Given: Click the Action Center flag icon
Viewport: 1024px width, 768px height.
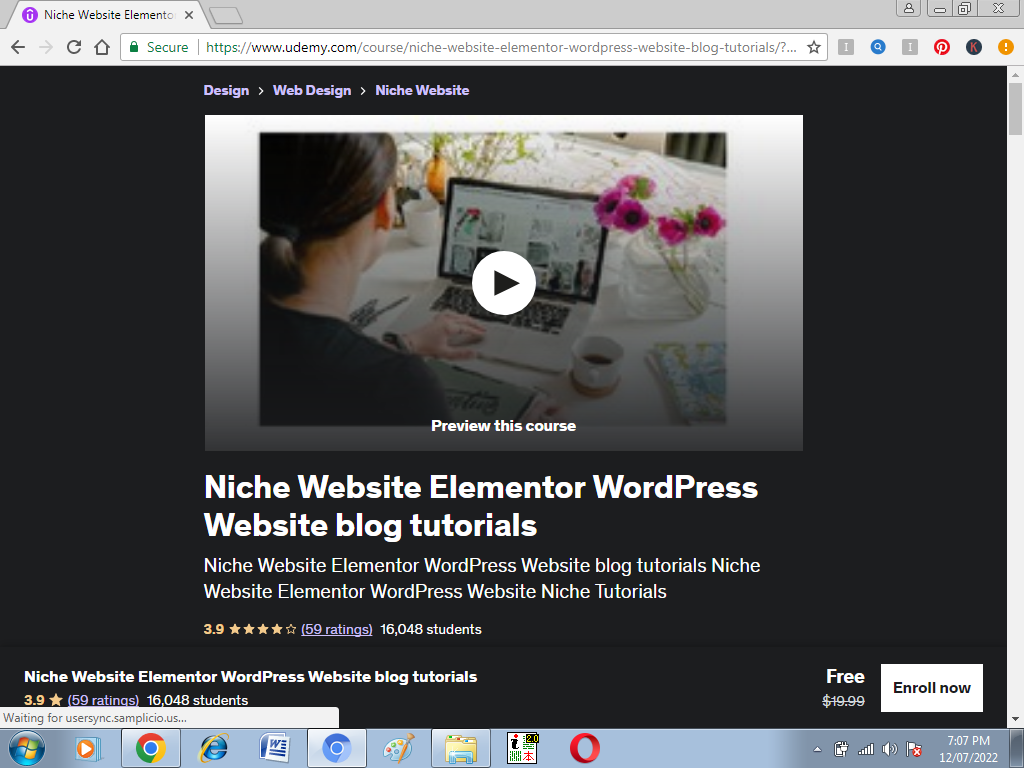Looking at the screenshot, I should point(914,749).
